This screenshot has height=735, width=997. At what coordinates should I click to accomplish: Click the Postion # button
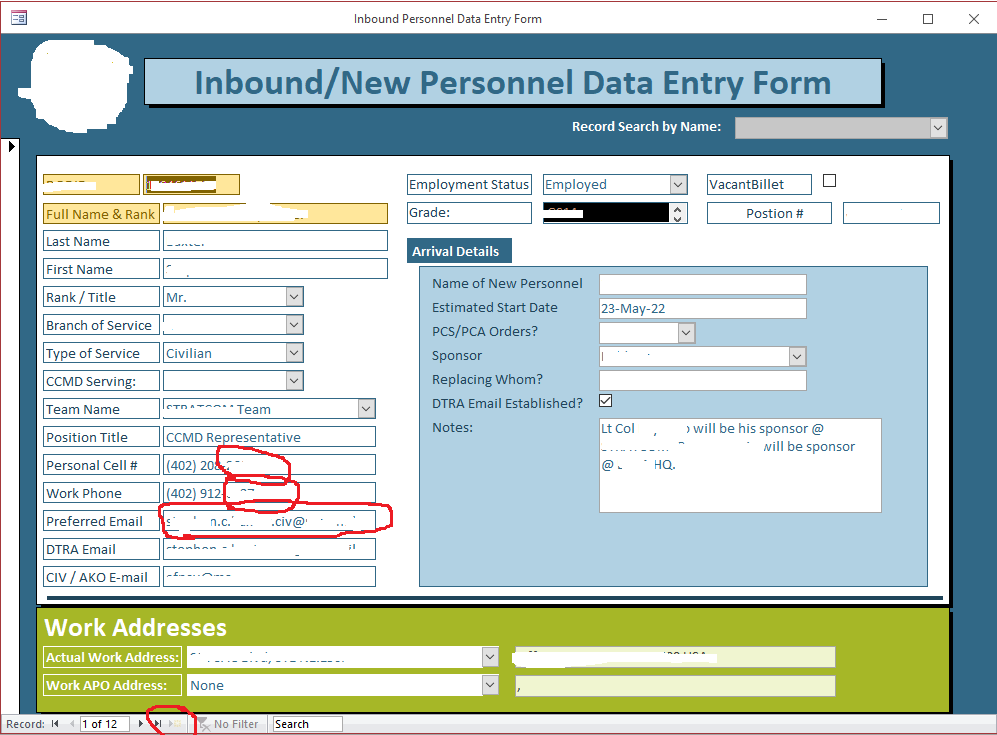click(x=769, y=212)
